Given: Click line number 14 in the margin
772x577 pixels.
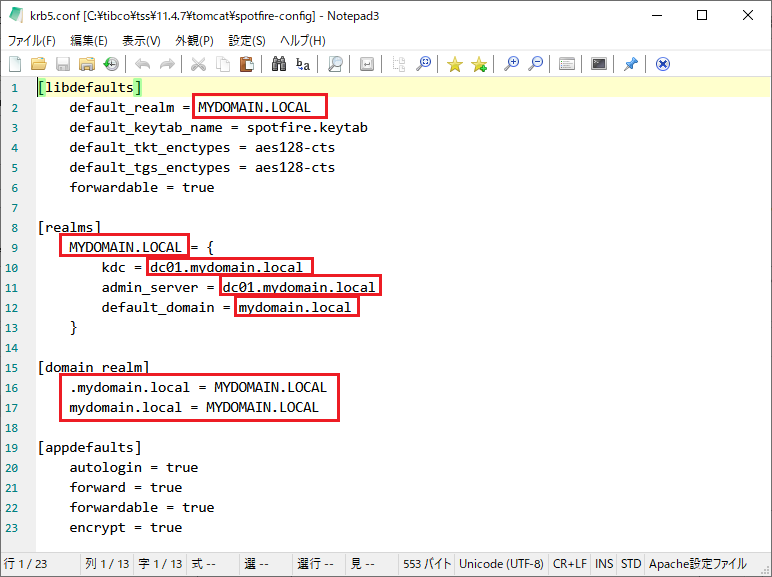Looking at the screenshot, I should pyautogui.click(x=11, y=348).
